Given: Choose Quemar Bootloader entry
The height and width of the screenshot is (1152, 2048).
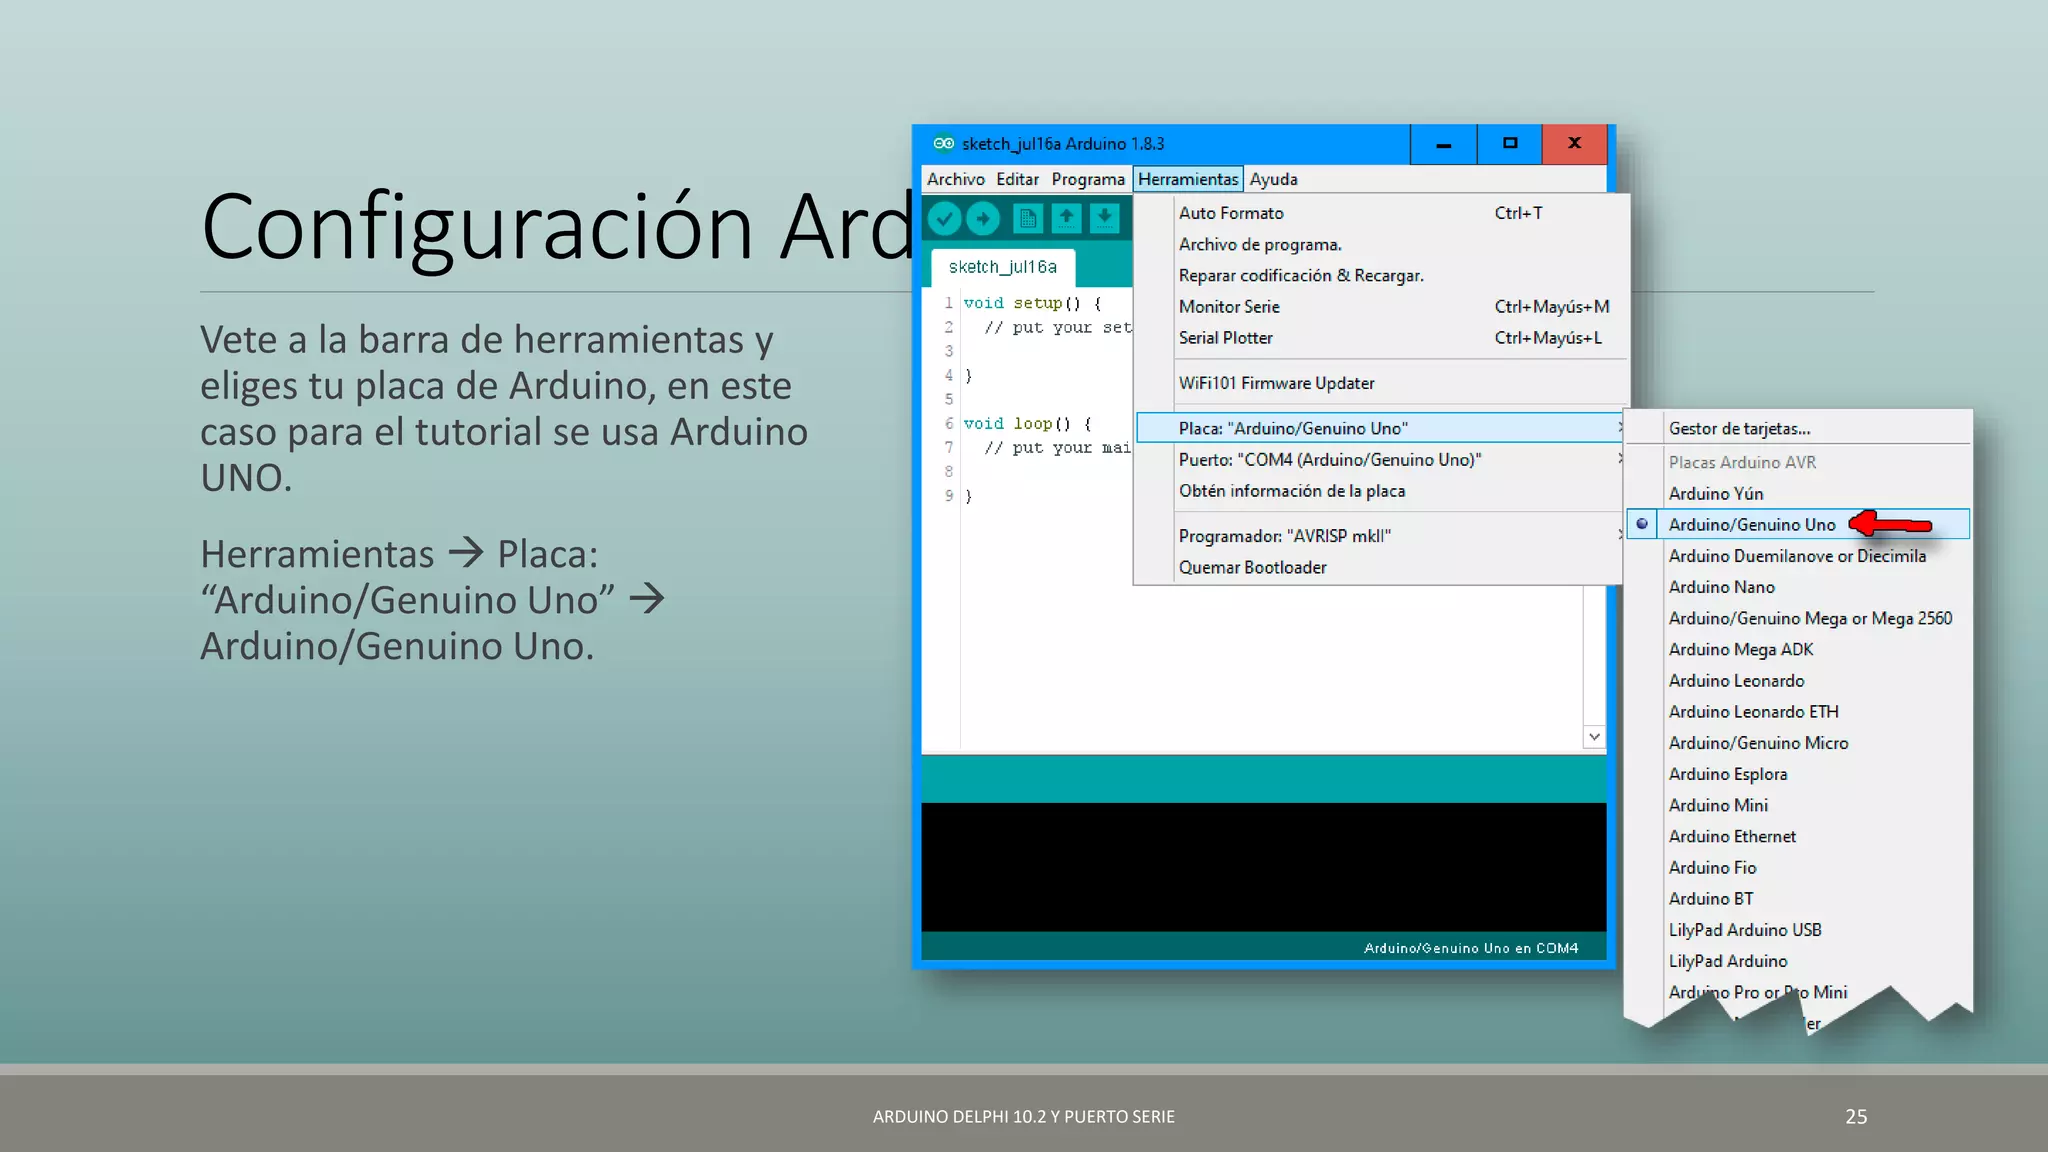Looking at the screenshot, I should click(x=1380, y=567).
